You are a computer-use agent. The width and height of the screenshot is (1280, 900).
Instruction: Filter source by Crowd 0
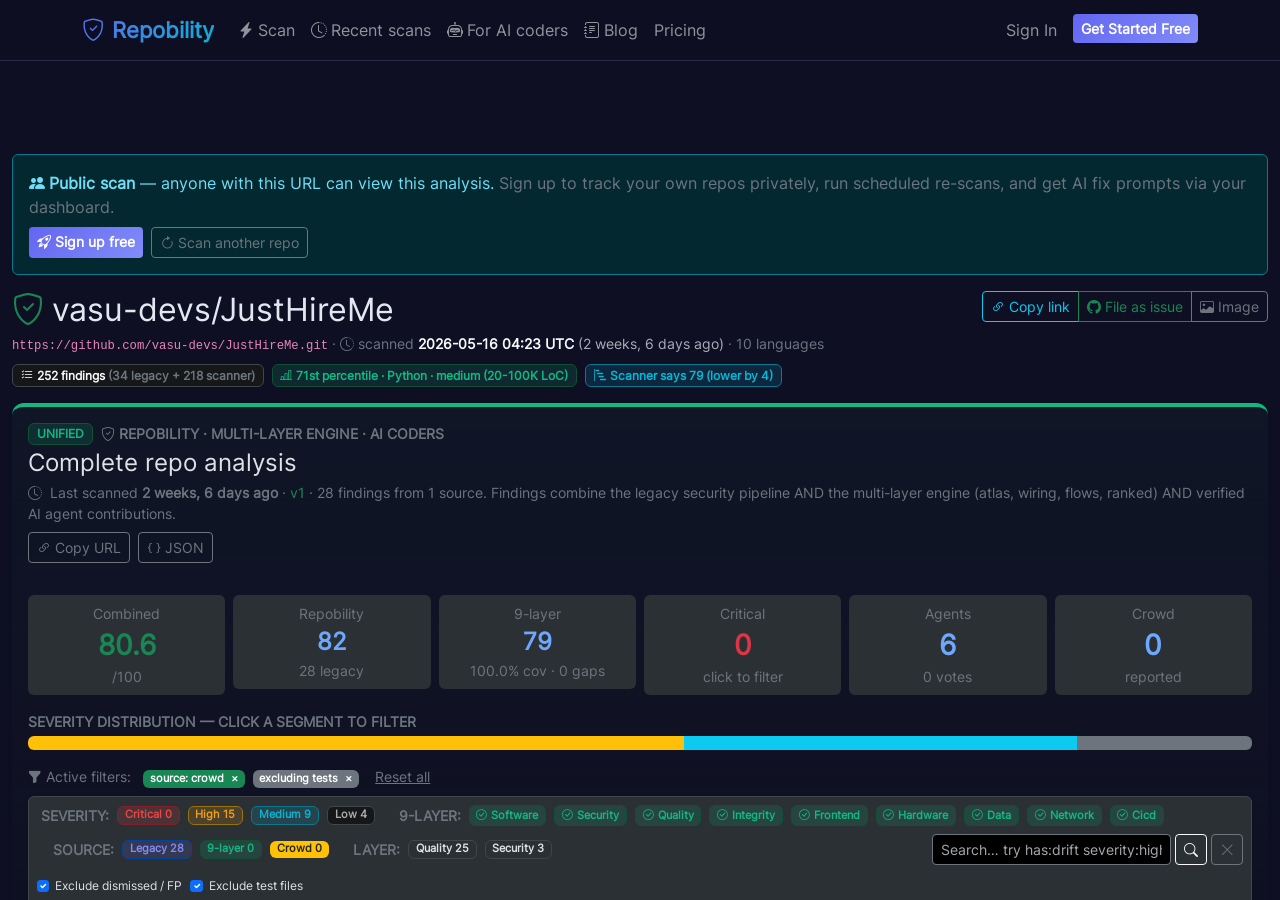click(x=299, y=849)
